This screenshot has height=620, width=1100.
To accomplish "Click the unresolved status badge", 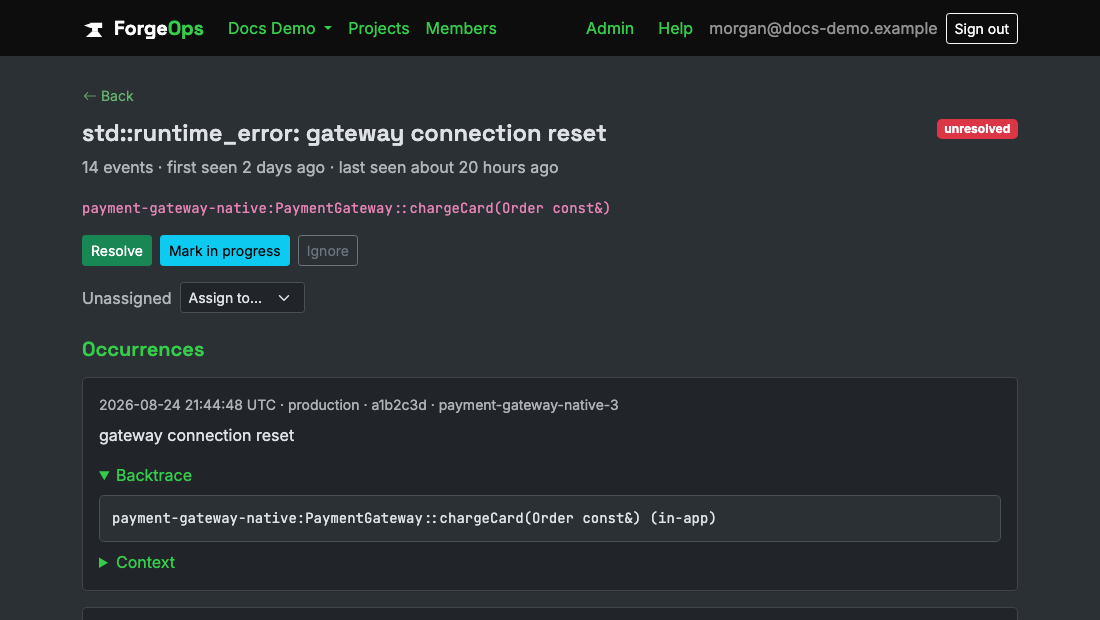I will (977, 129).
